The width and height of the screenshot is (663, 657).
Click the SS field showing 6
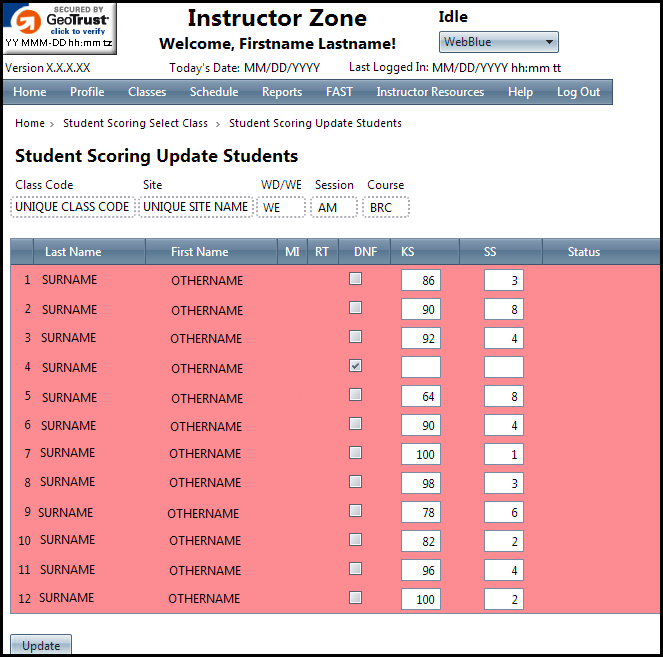(504, 512)
